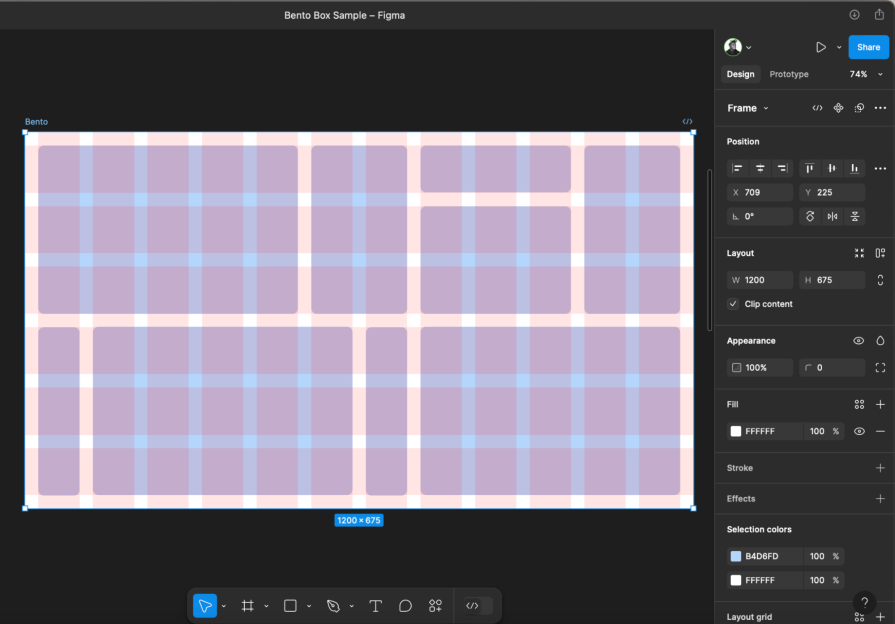Image resolution: width=895 pixels, height=624 pixels.
Task: Hide the FFFFFF fill using its eye toggle
Action: click(x=858, y=431)
